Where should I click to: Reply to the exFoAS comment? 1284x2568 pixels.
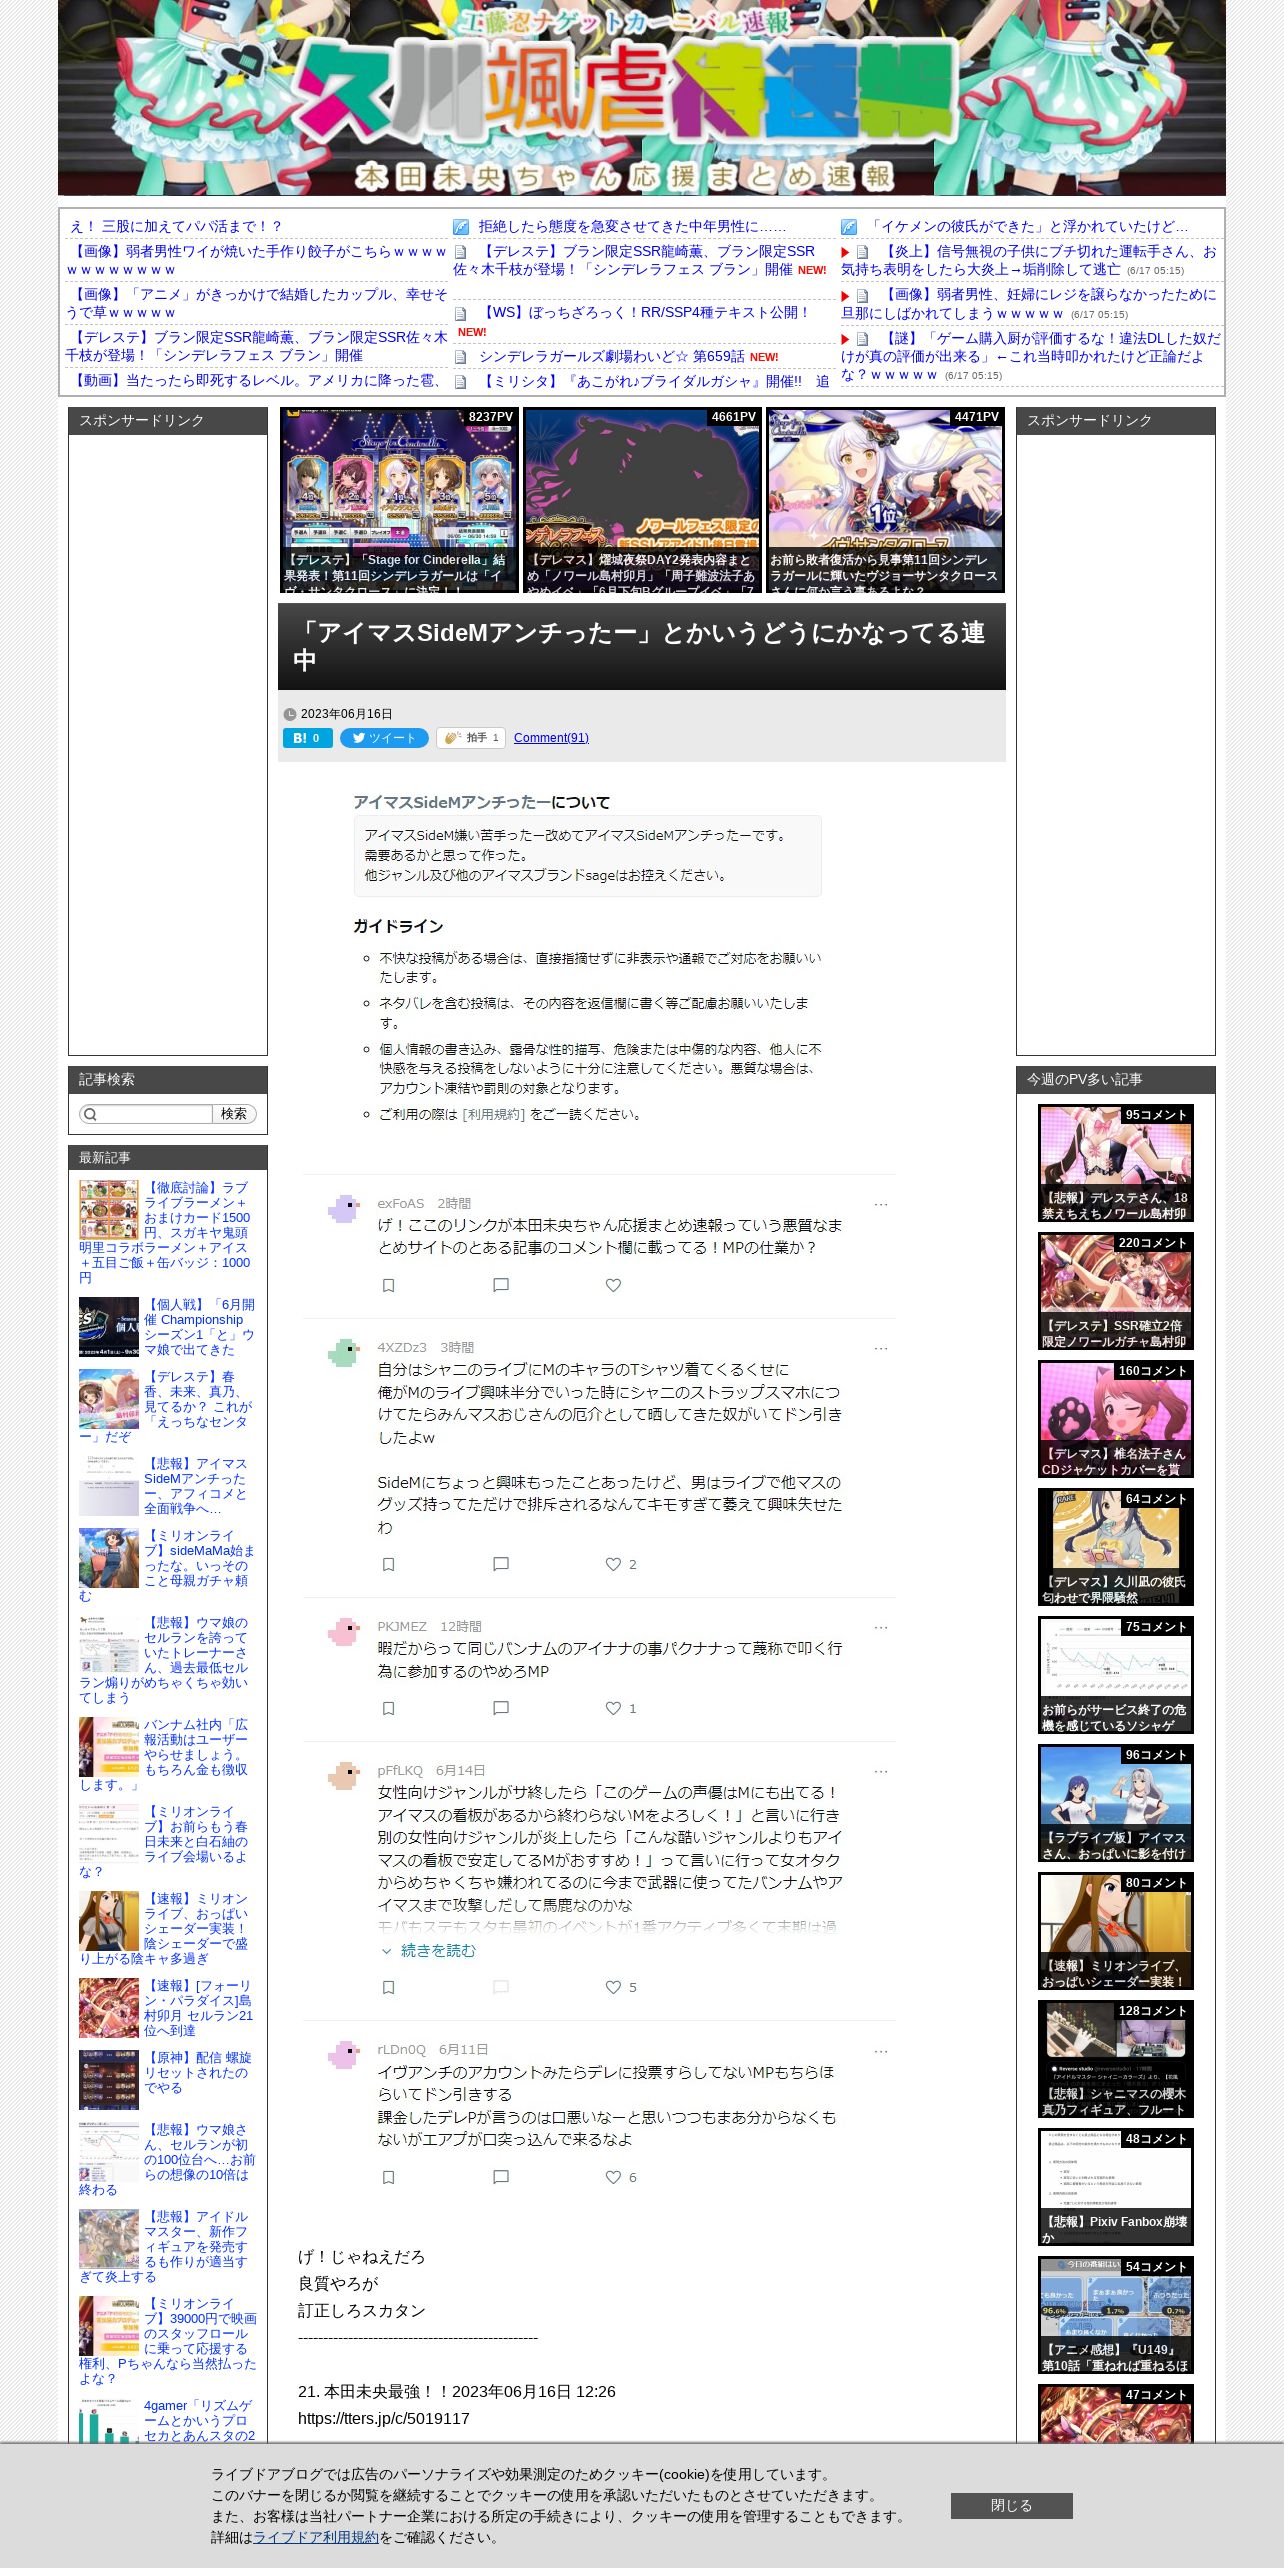(501, 1285)
